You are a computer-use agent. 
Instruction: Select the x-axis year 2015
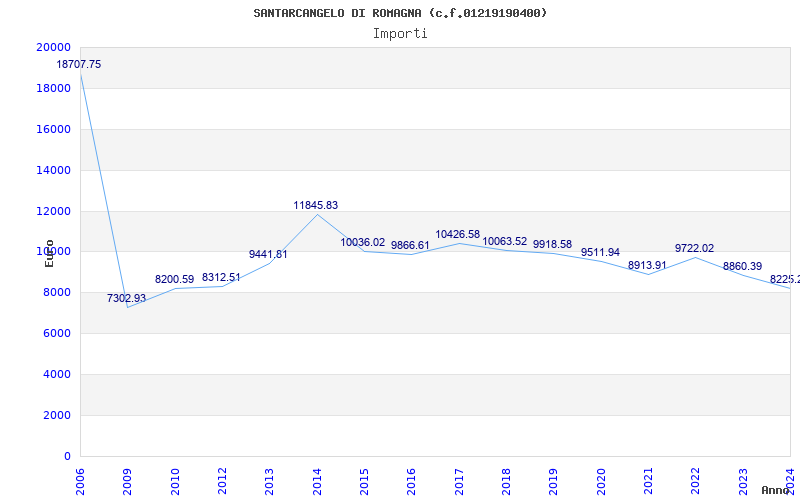[364, 481]
